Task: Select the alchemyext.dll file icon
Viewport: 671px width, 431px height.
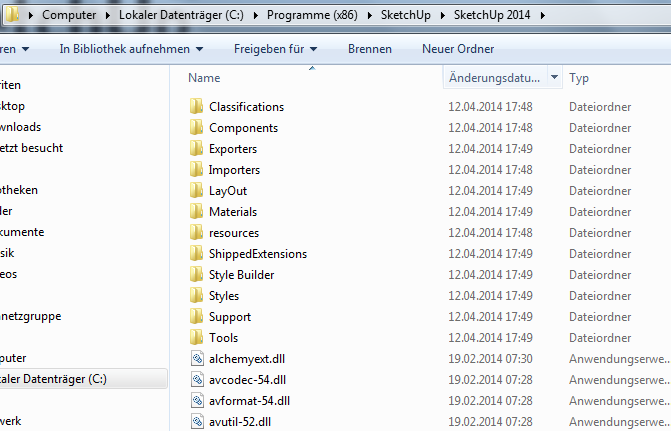Action: [x=196, y=359]
